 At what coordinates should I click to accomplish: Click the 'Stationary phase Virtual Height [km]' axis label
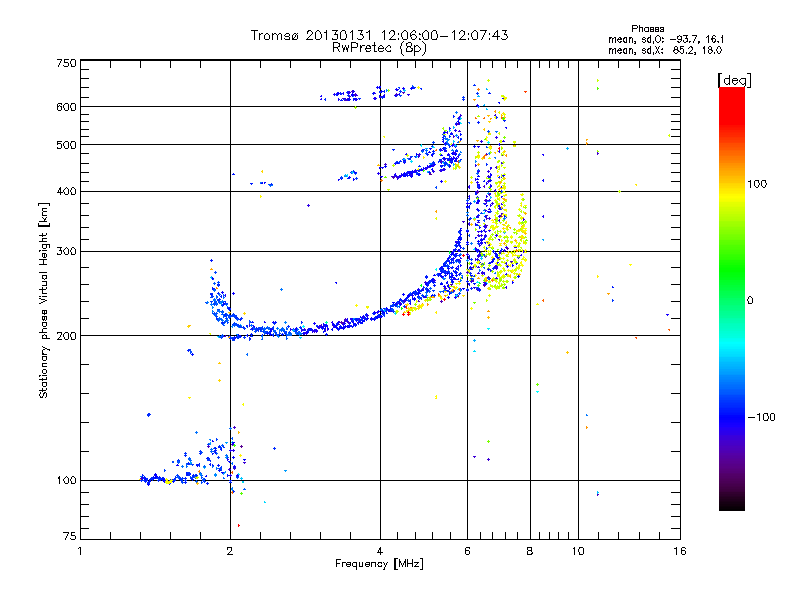[x=43, y=300]
